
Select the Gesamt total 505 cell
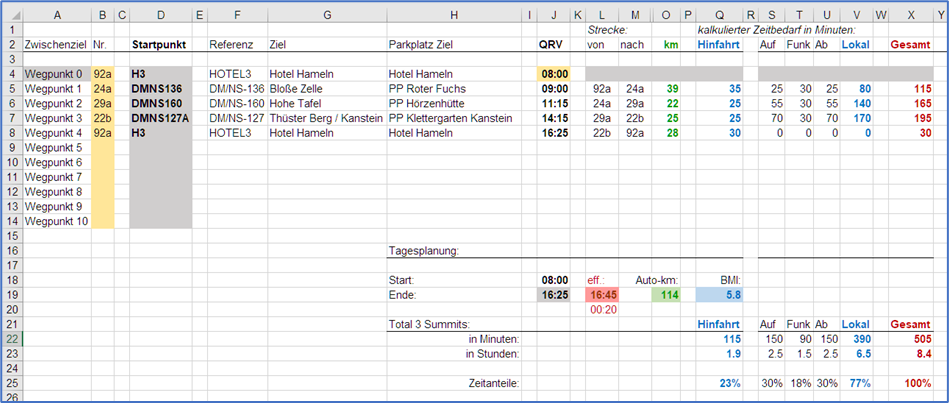[911, 339]
